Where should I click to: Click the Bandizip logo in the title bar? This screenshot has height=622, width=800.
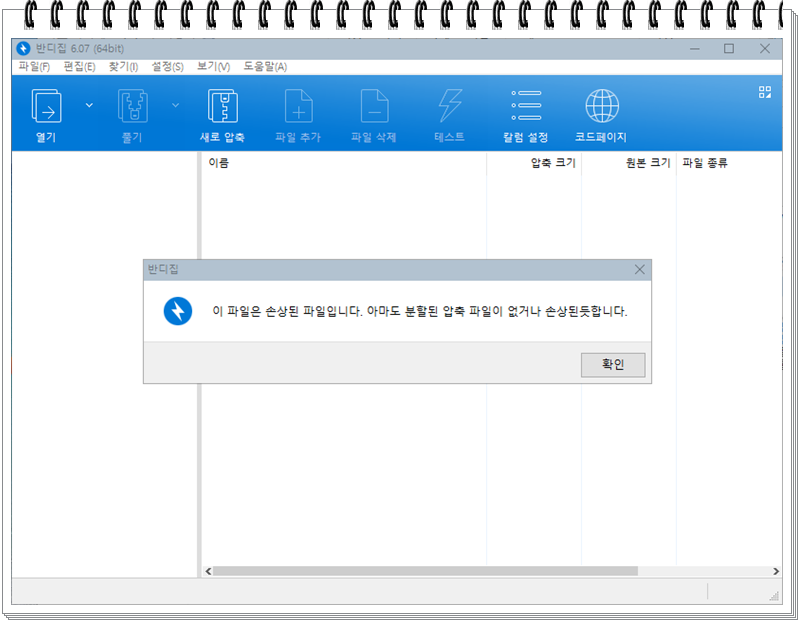tap(23, 48)
